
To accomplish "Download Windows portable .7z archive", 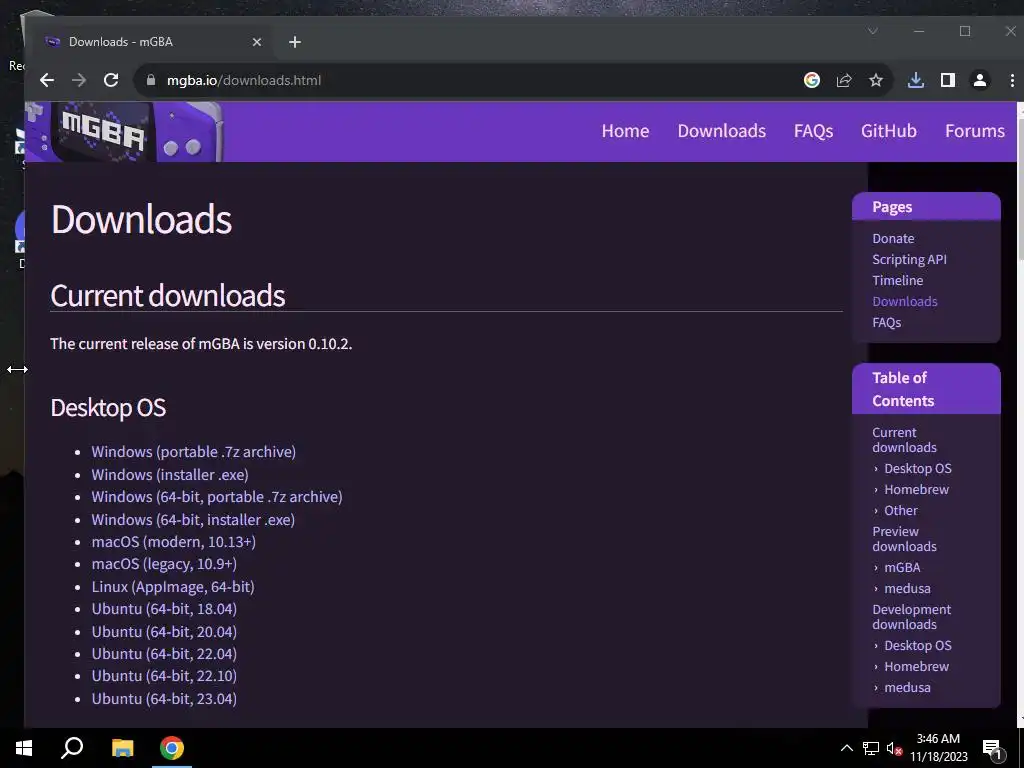I will [193, 452].
